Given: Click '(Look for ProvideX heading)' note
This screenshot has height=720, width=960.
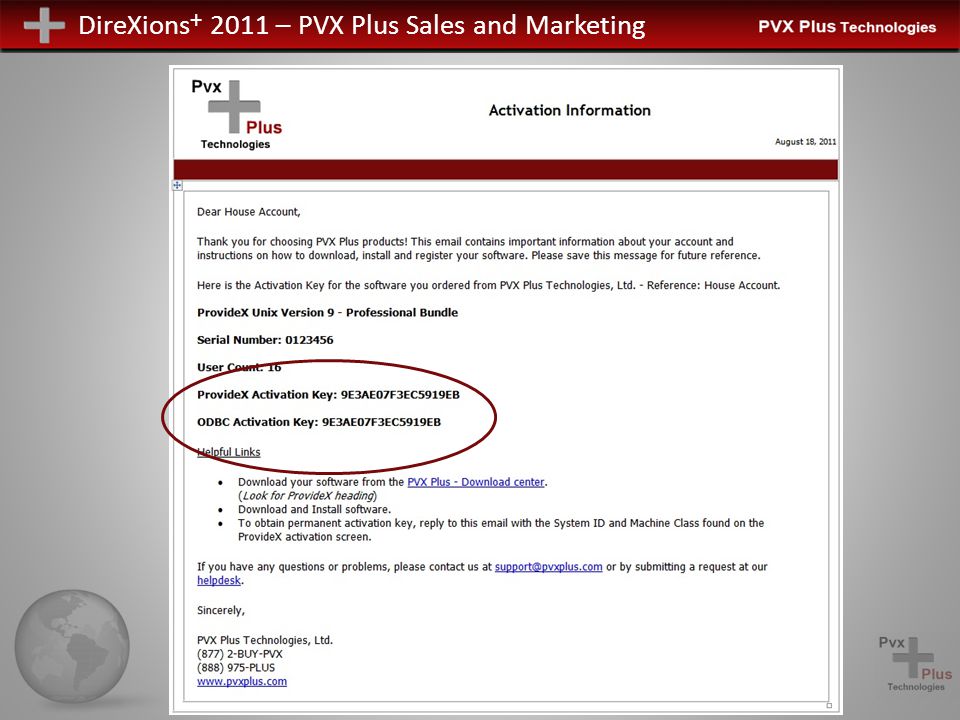Looking at the screenshot, I should (307, 496).
